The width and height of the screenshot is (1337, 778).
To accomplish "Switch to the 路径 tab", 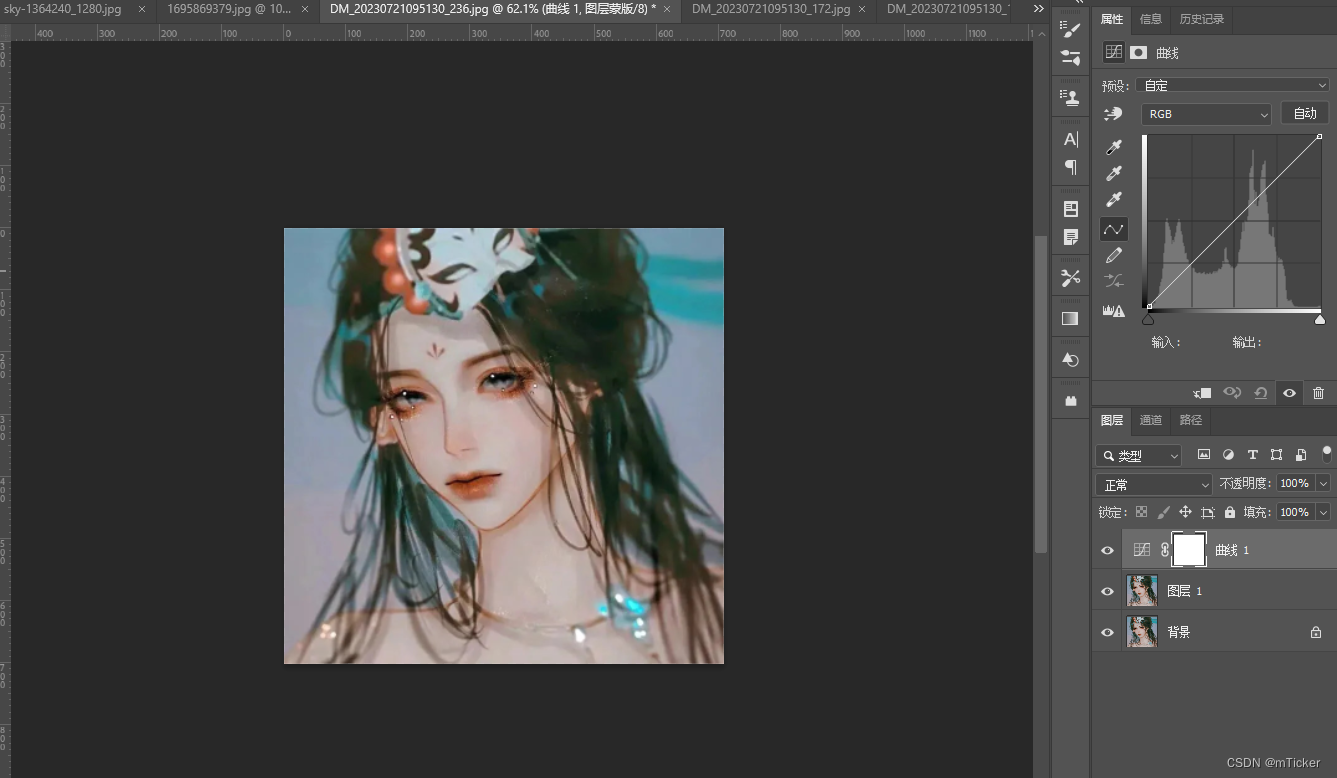I will pyautogui.click(x=1191, y=420).
